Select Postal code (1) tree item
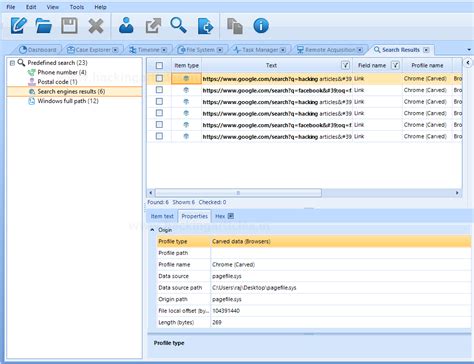 pos(57,82)
